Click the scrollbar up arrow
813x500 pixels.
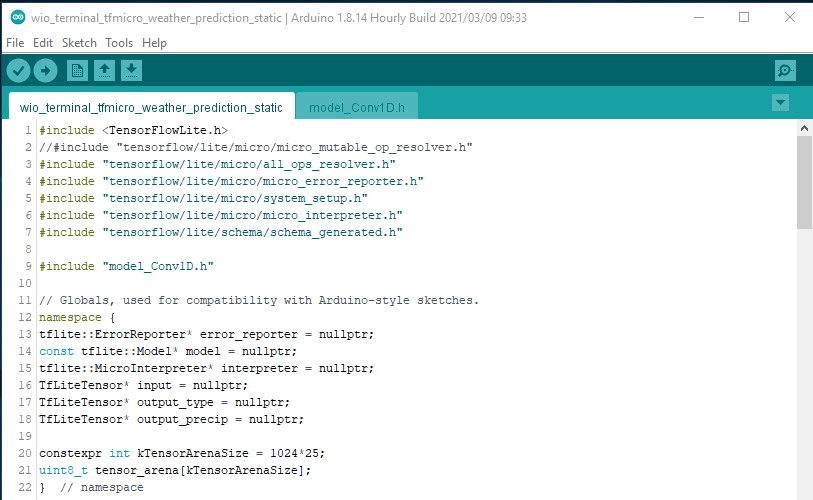(x=804, y=128)
